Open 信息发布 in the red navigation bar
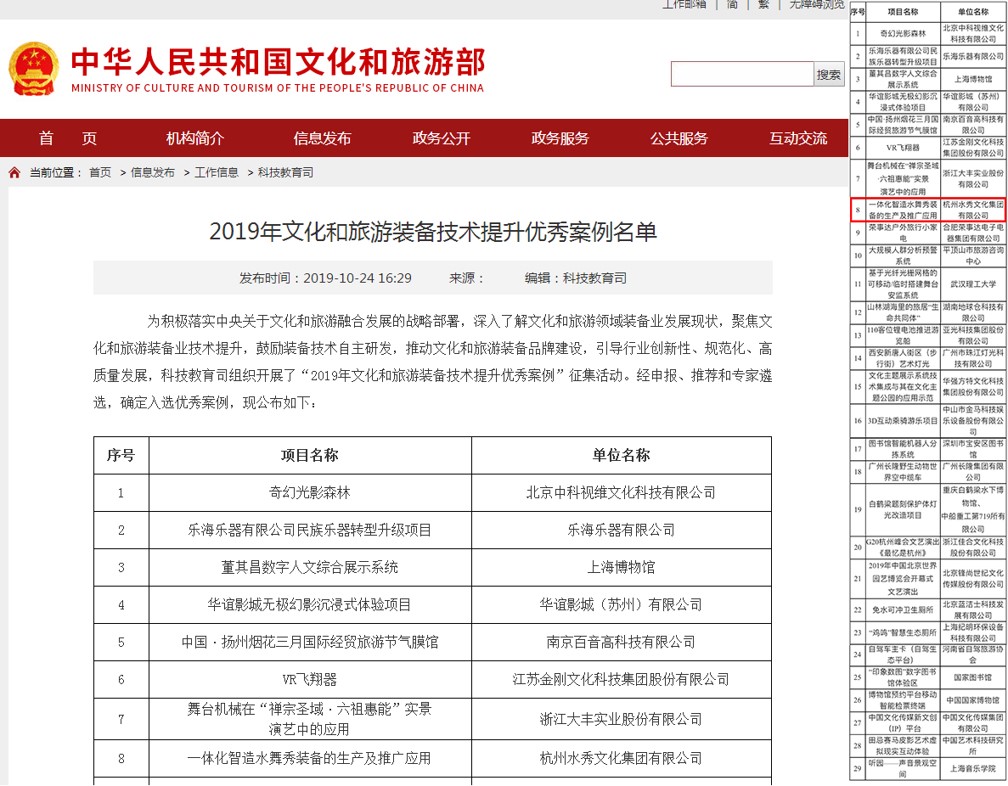This screenshot has width=1008, height=786. pyautogui.click(x=322, y=138)
